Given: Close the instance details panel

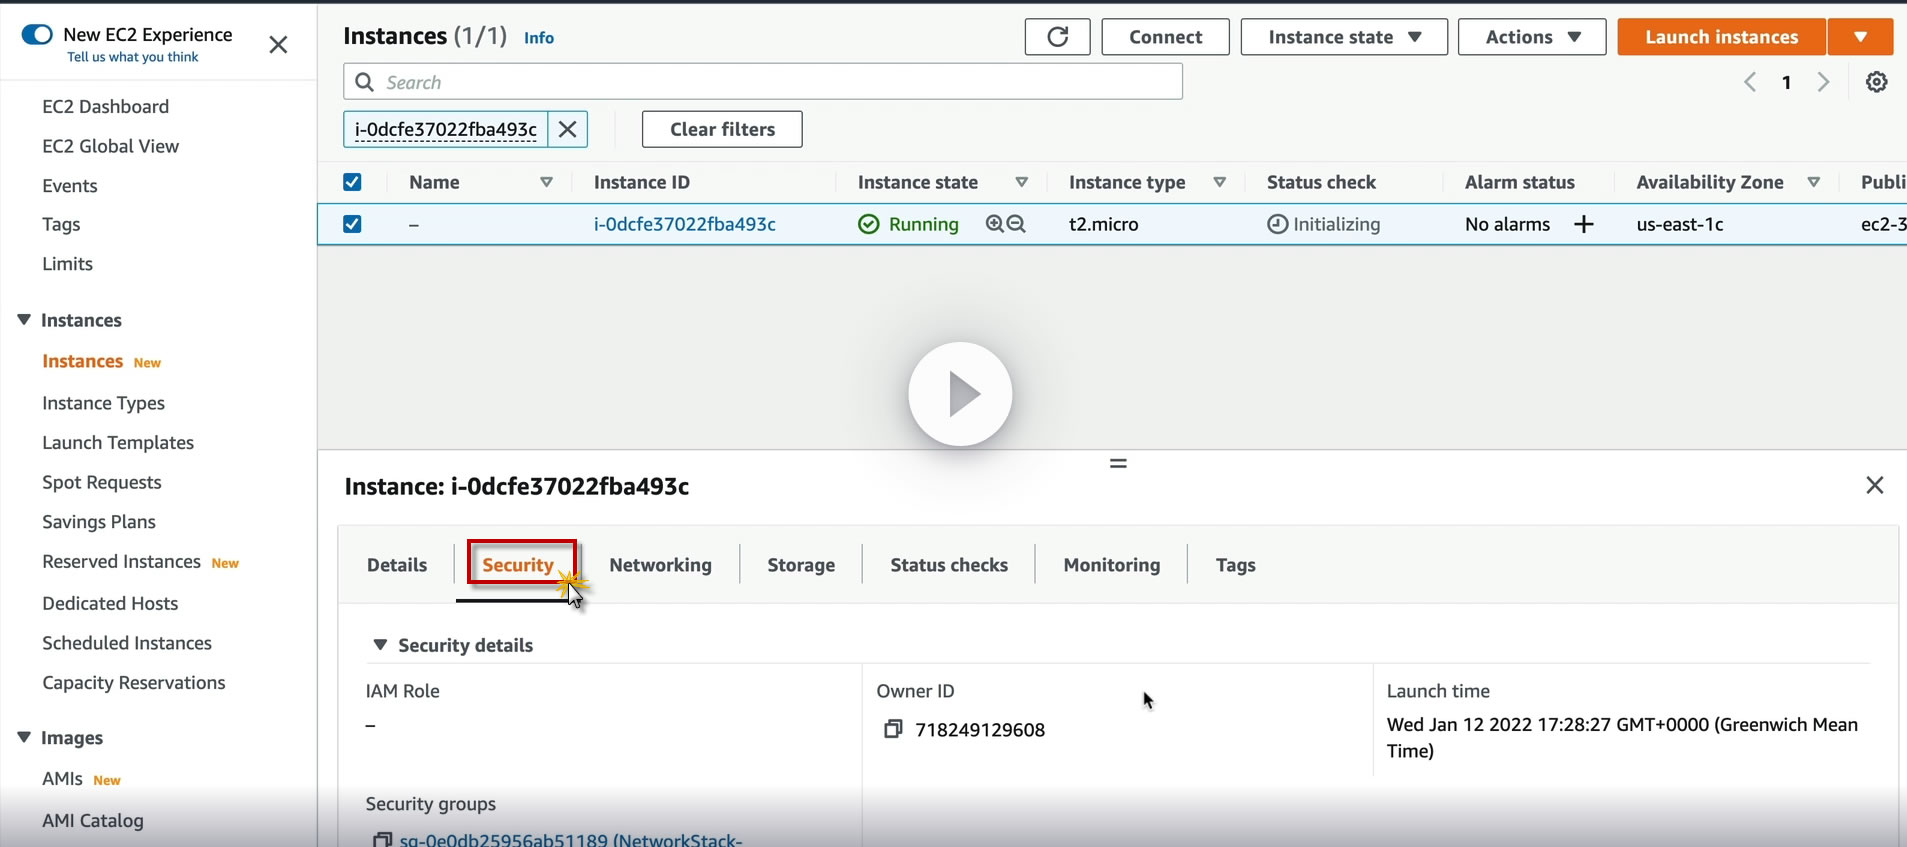Looking at the screenshot, I should point(1875,485).
